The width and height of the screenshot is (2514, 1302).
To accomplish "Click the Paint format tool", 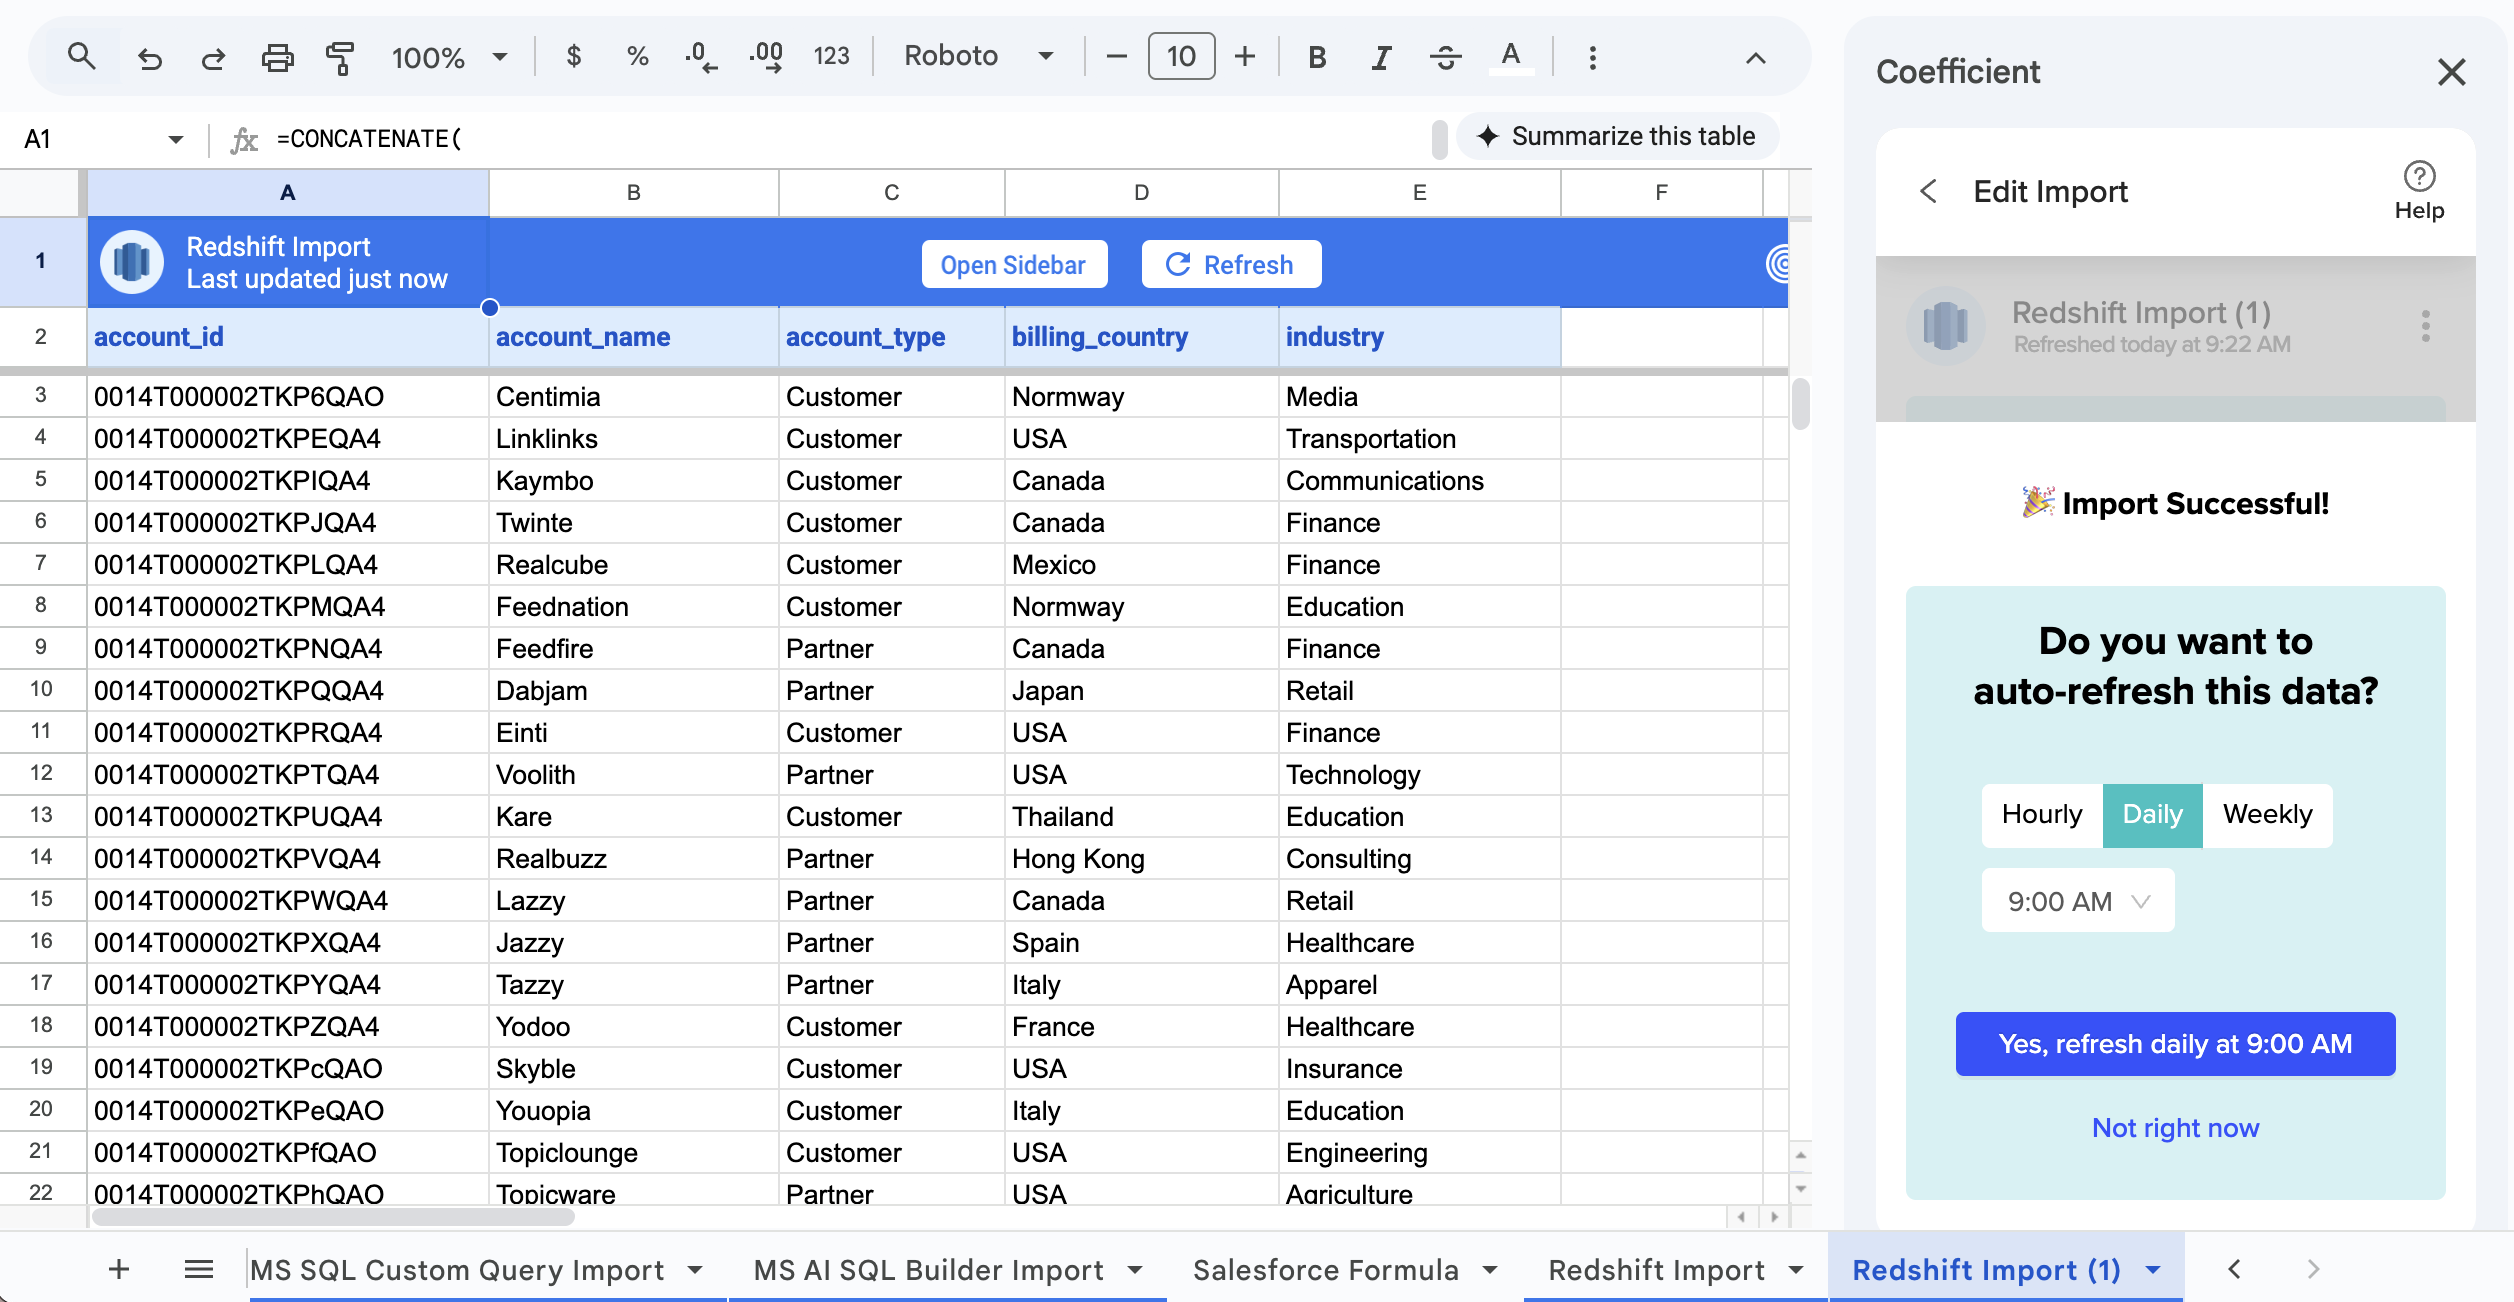I will click(340, 58).
